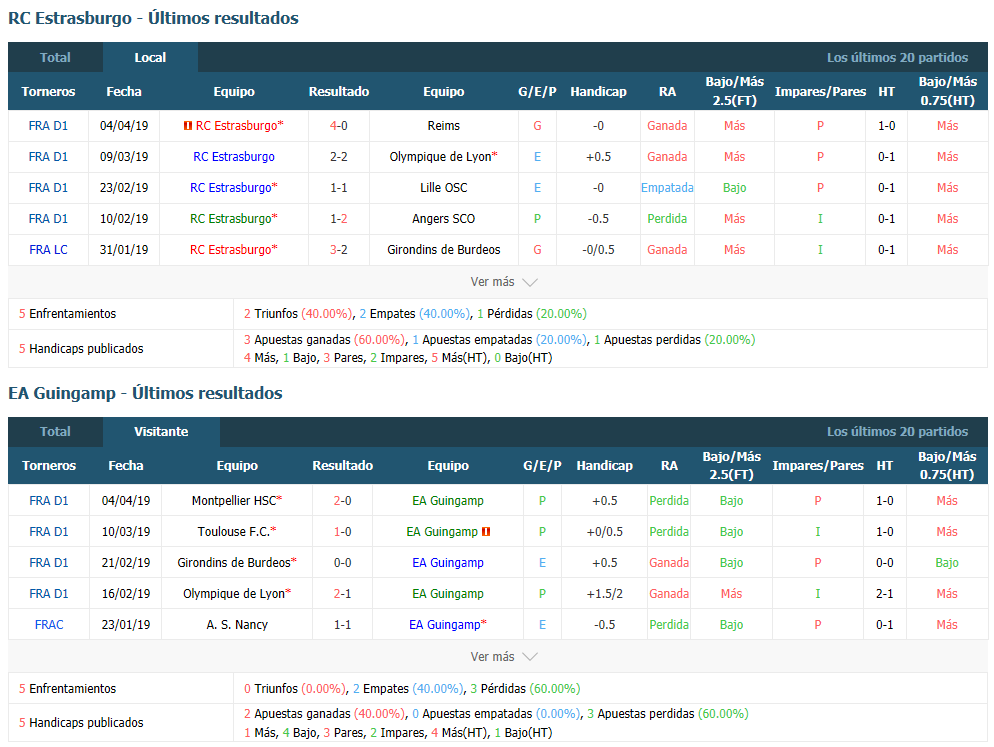The height and width of the screenshot is (747, 994).
Task: Click the date 23/02/19
Action: click(124, 188)
